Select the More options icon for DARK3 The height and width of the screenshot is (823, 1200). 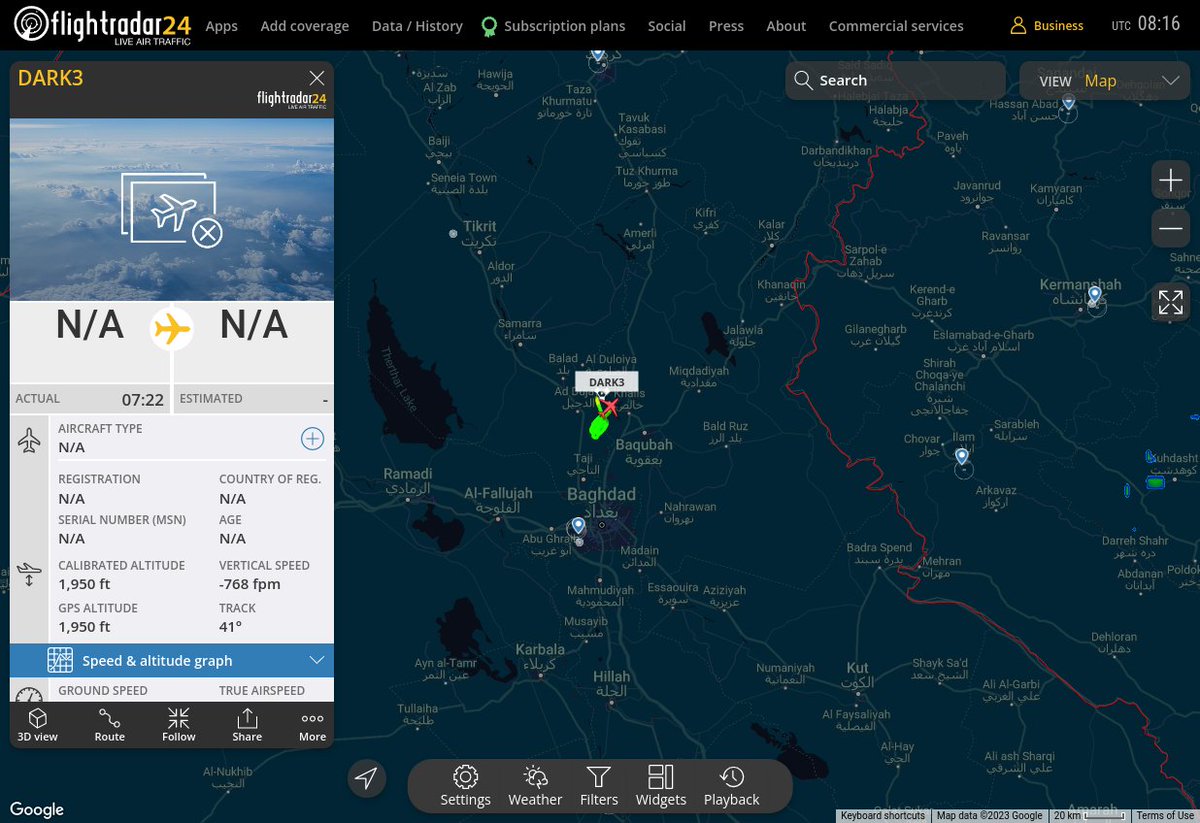coord(311,723)
